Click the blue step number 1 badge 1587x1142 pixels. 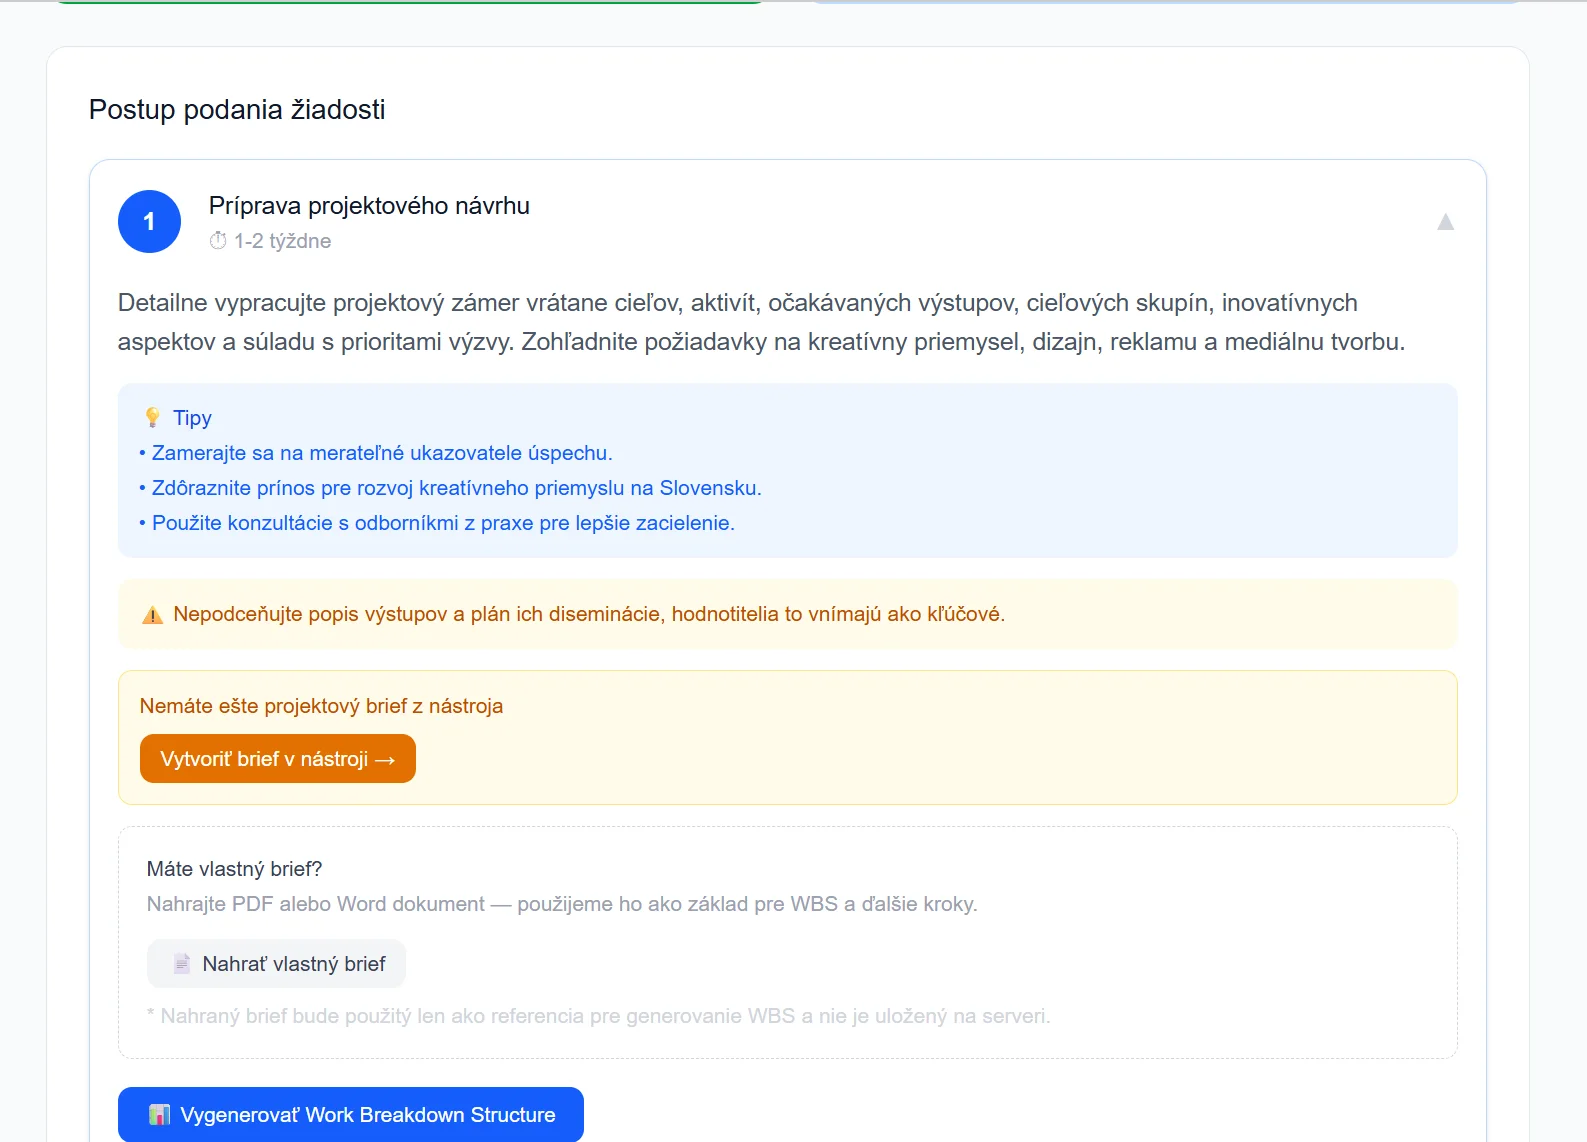coord(149,222)
